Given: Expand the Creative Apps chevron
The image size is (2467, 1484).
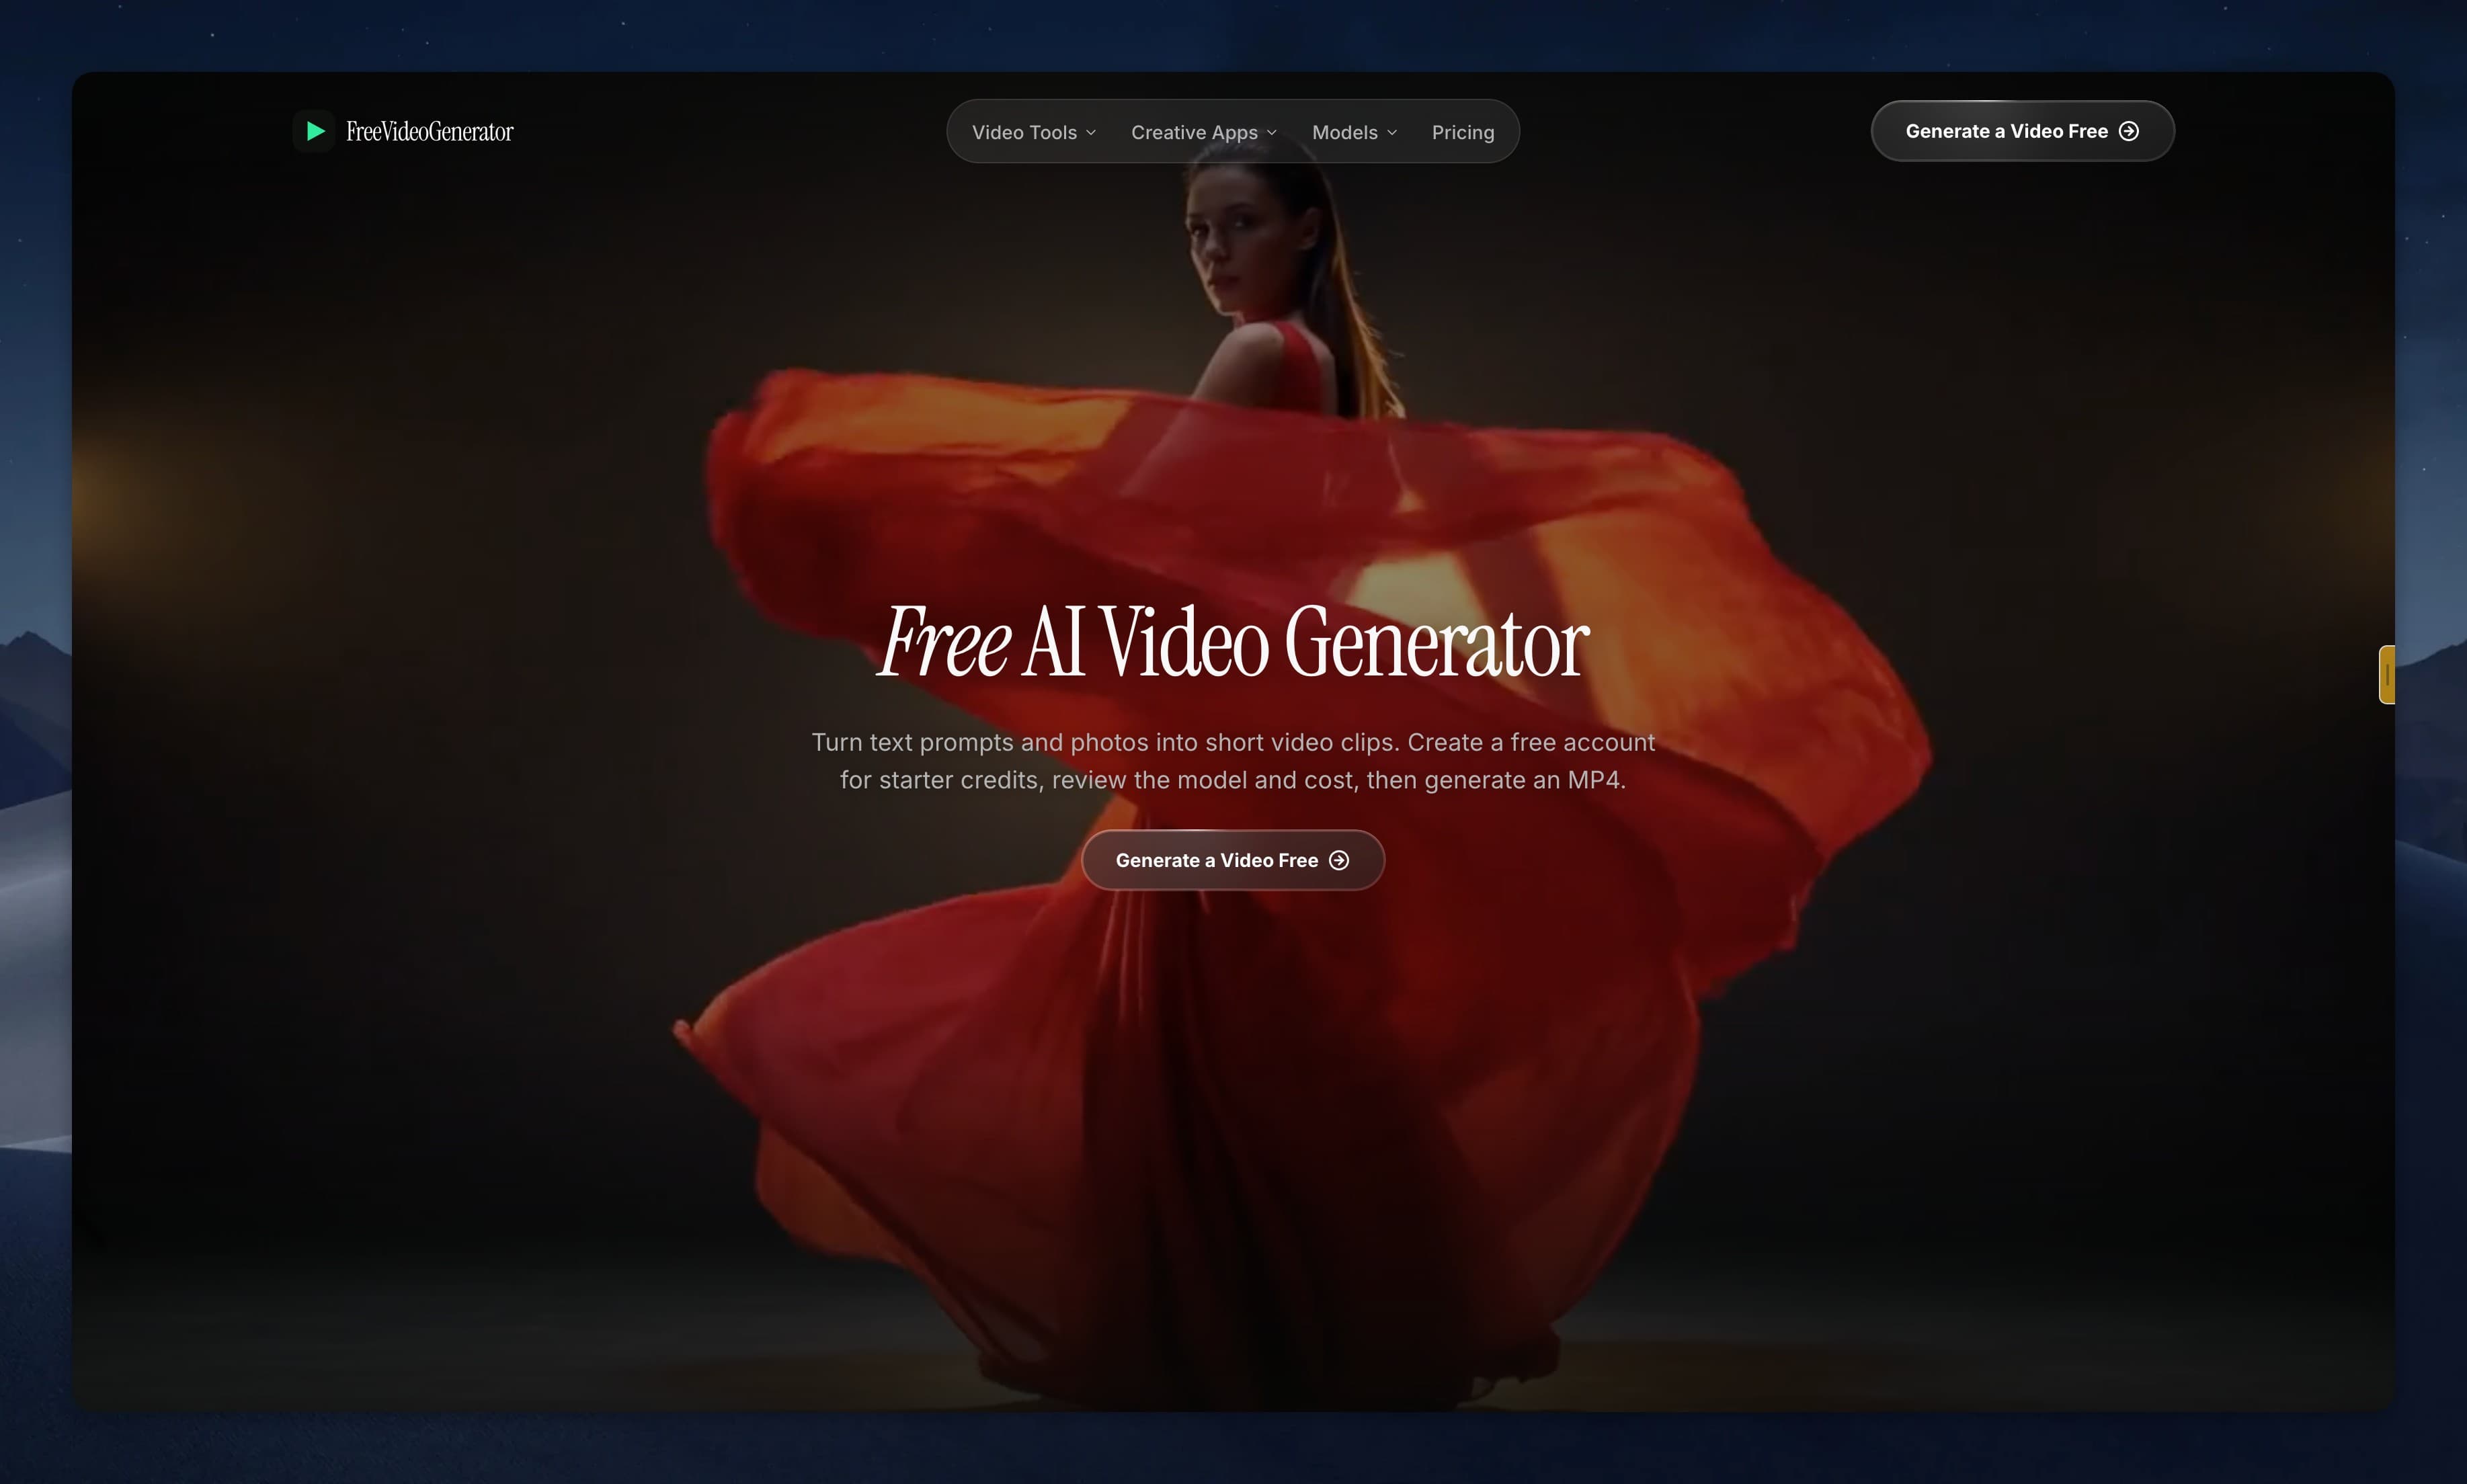Looking at the screenshot, I should pyautogui.click(x=1272, y=133).
